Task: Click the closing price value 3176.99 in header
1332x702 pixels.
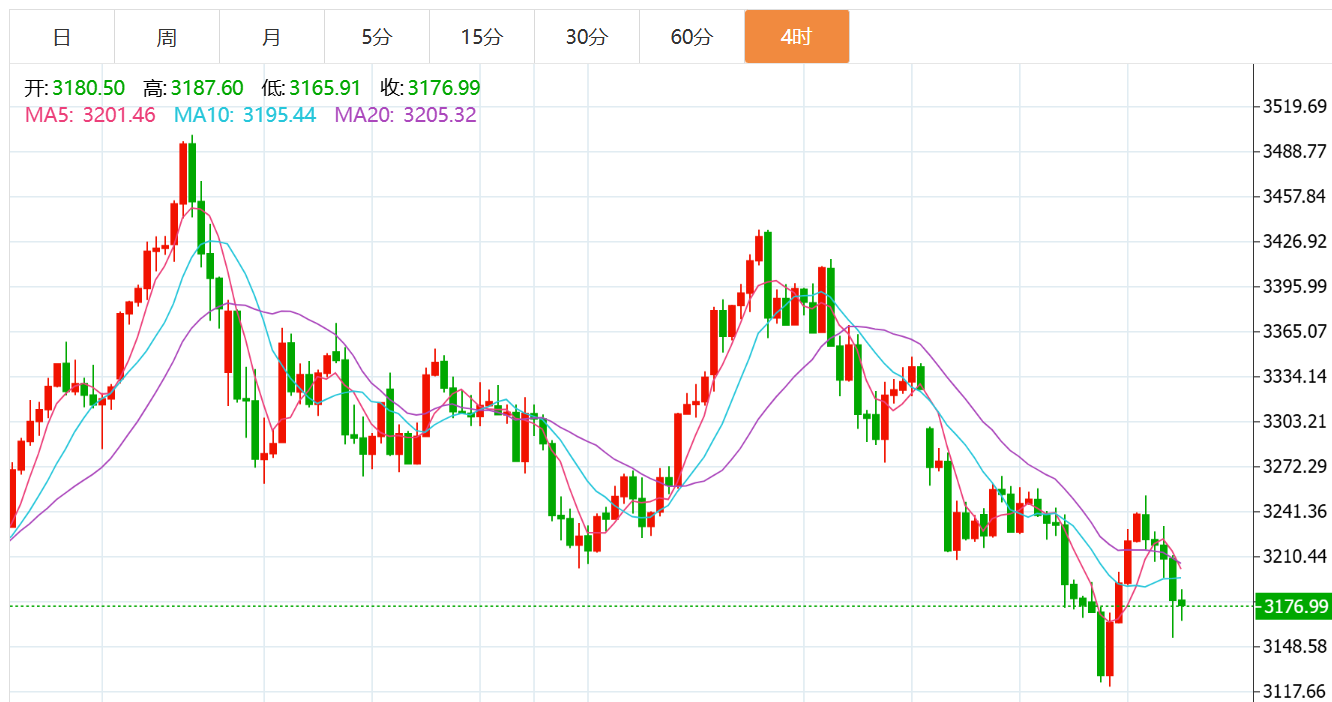Action: point(444,89)
